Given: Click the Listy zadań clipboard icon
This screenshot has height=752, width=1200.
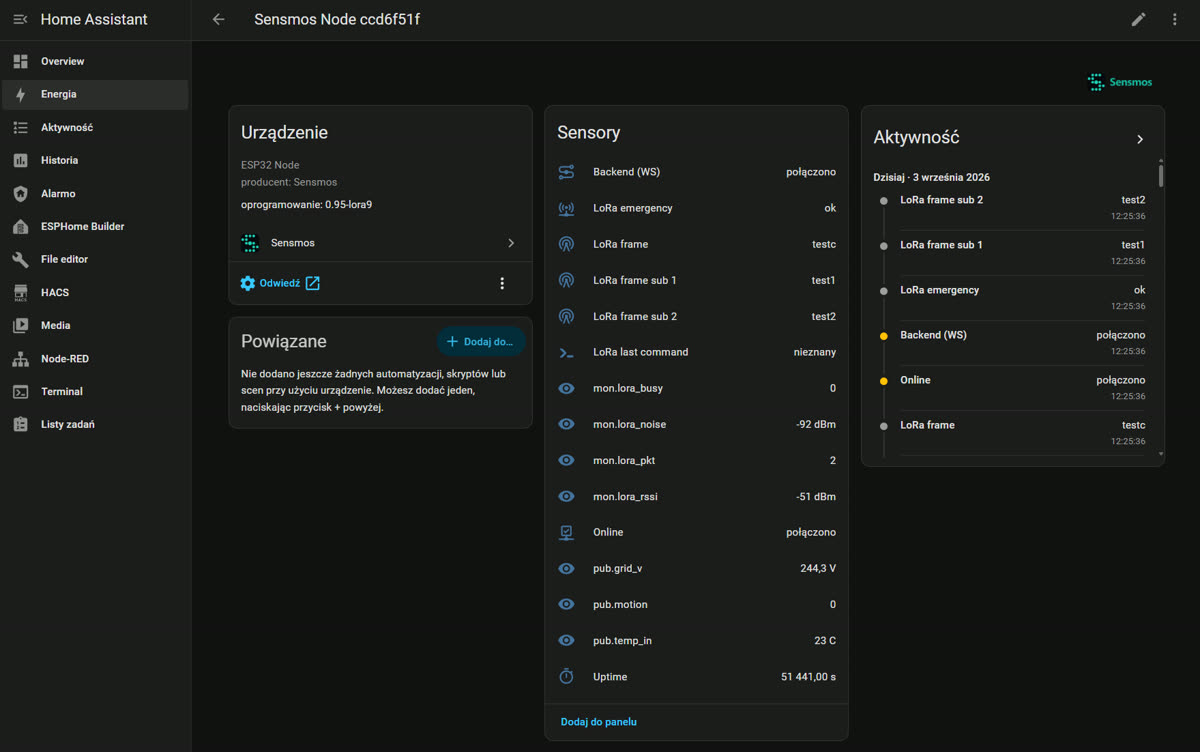Looking at the screenshot, I should pos(20,425).
